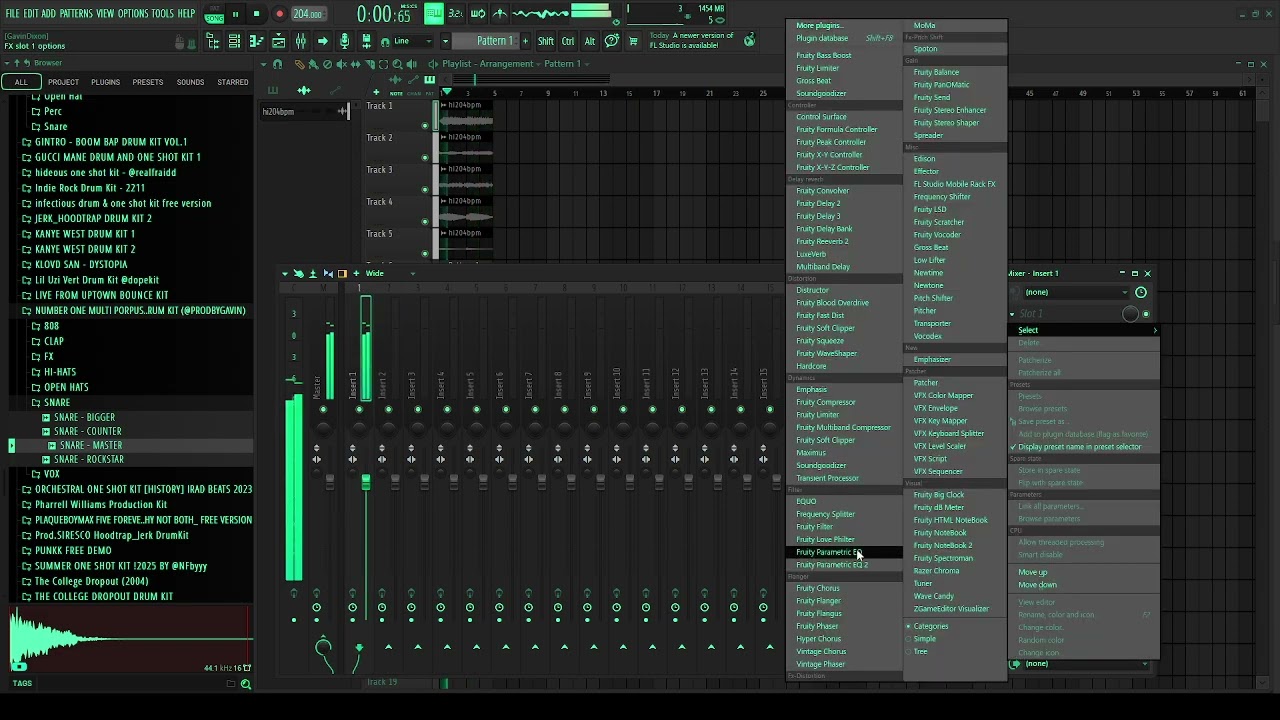Click the Shift modifier button
This screenshot has height=720, width=1280.
tap(546, 41)
